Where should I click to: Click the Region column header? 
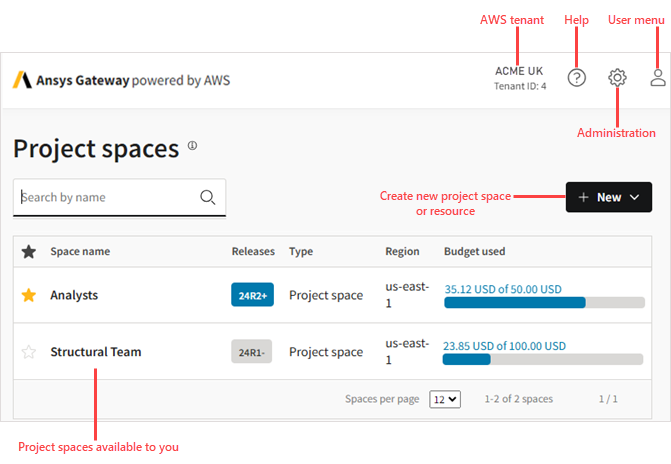[x=402, y=252]
